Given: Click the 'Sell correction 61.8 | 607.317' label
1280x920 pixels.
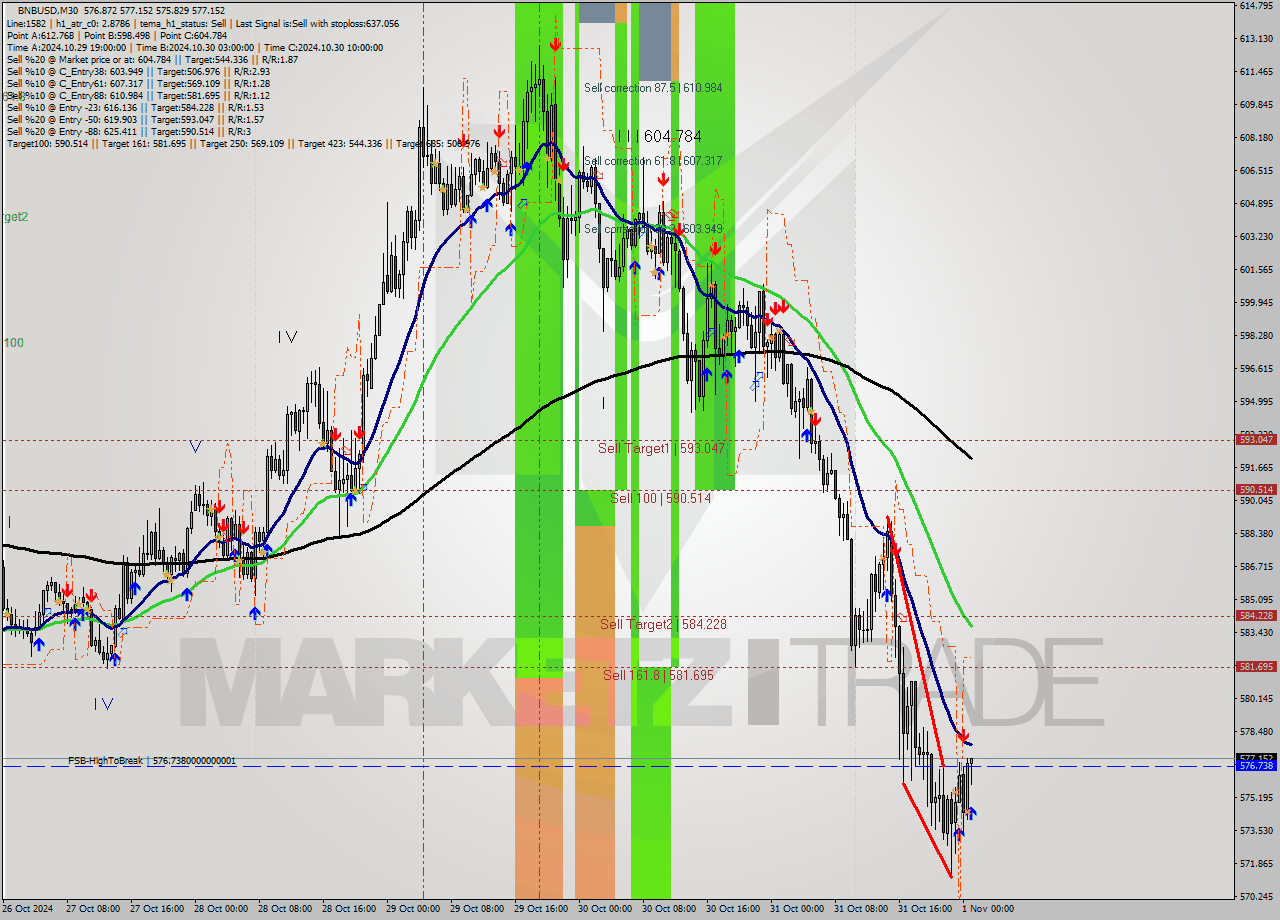Looking at the screenshot, I should 653,161.
